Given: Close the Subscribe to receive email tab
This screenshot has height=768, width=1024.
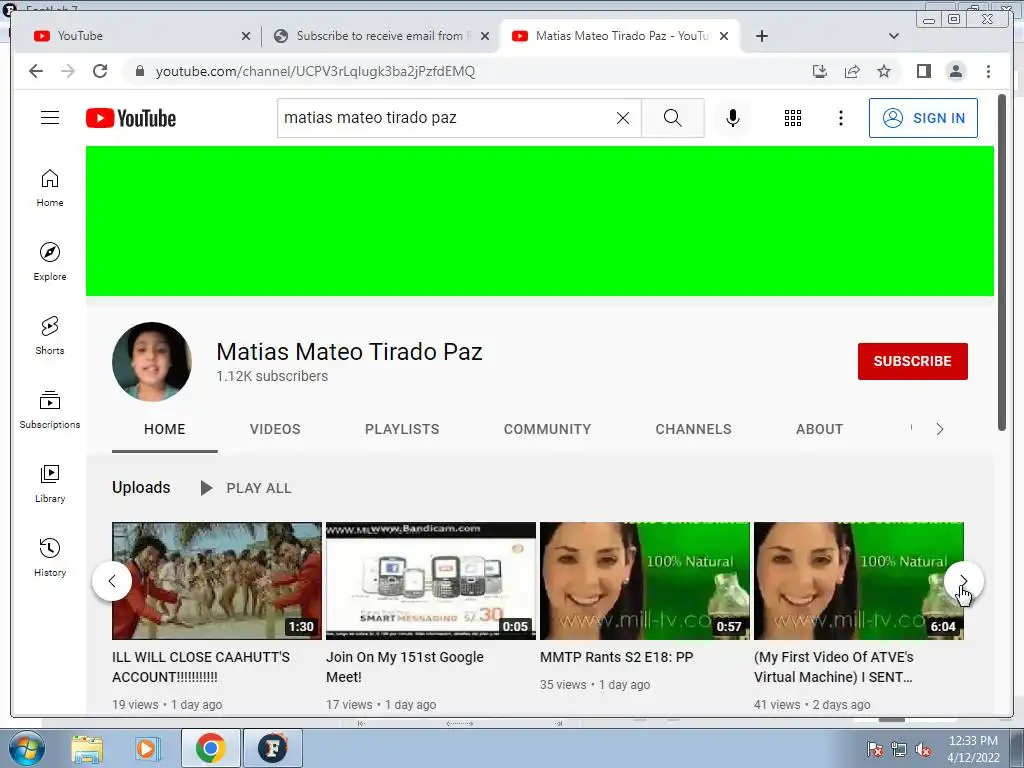Looking at the screenshot, I should 485,36.
